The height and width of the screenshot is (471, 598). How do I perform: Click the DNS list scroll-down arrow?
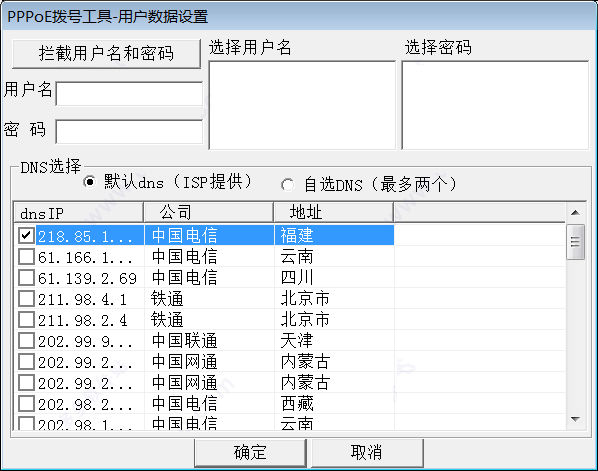coord(575,419)
